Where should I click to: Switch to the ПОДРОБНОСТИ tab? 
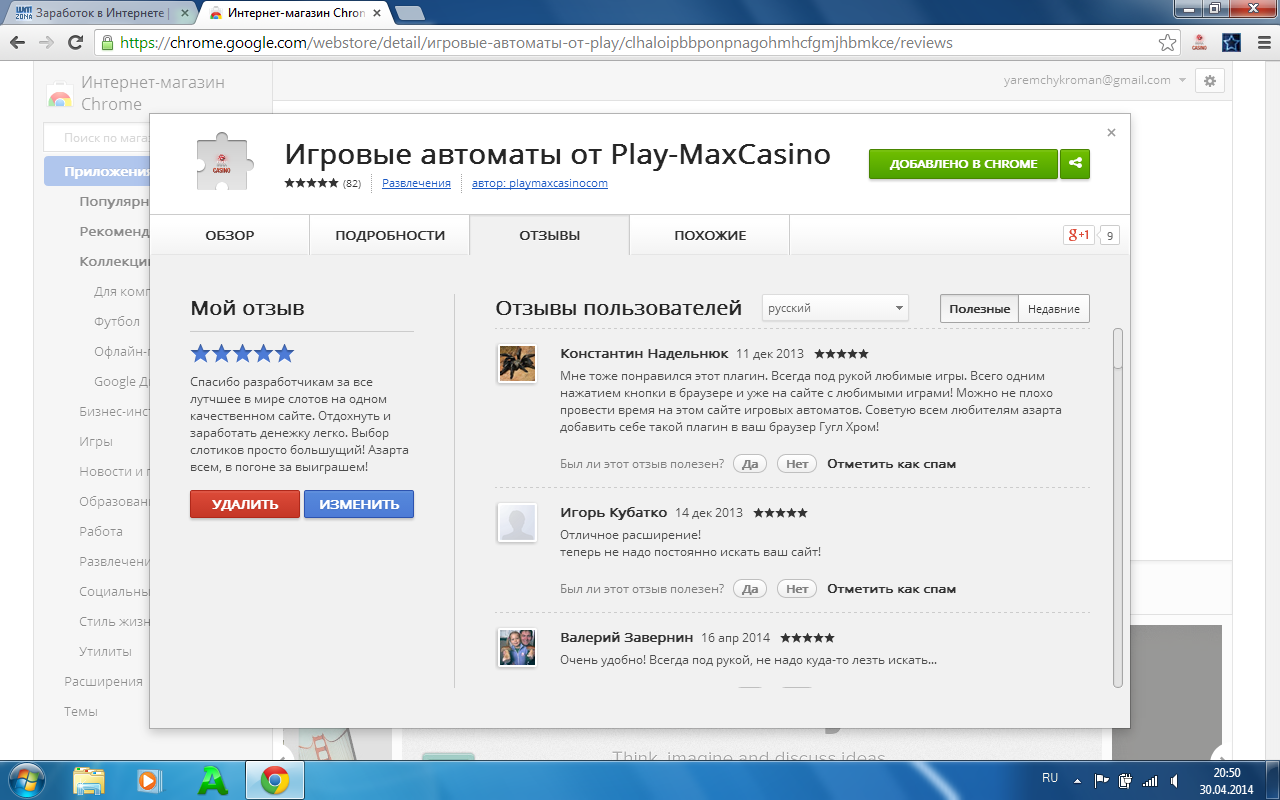tap(390, 235)
